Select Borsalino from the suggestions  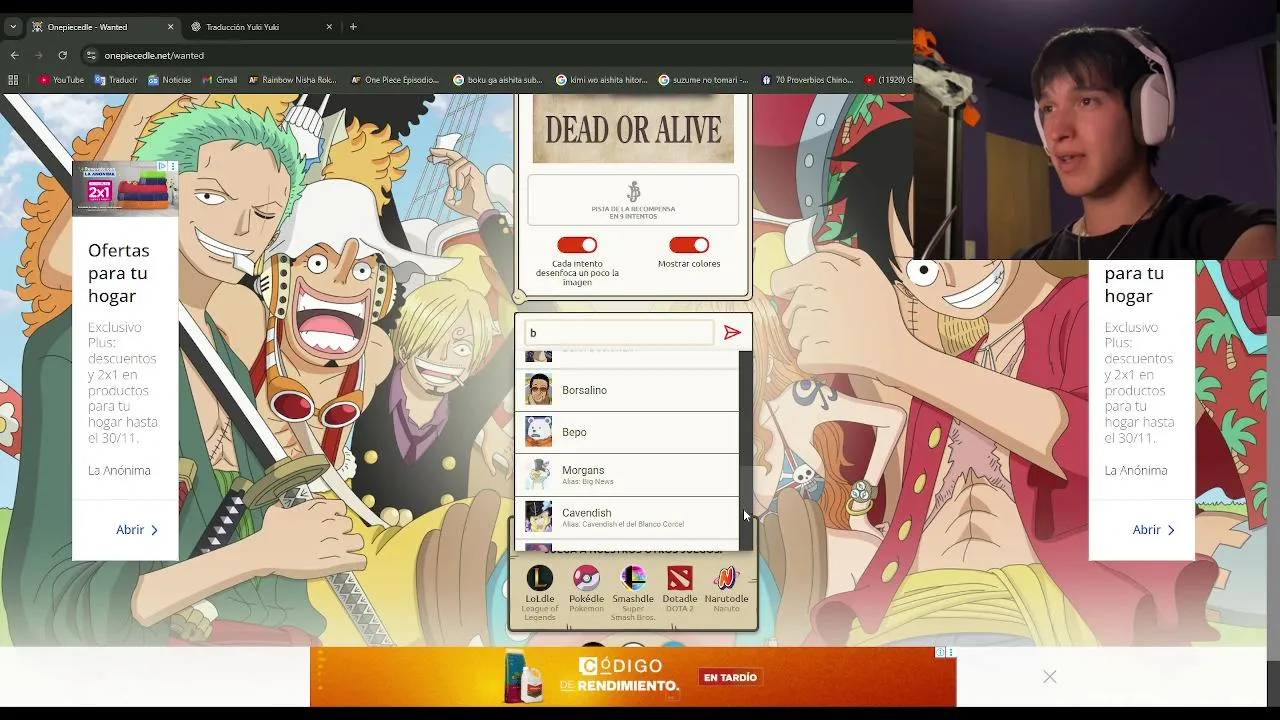(x=627, y=390)
